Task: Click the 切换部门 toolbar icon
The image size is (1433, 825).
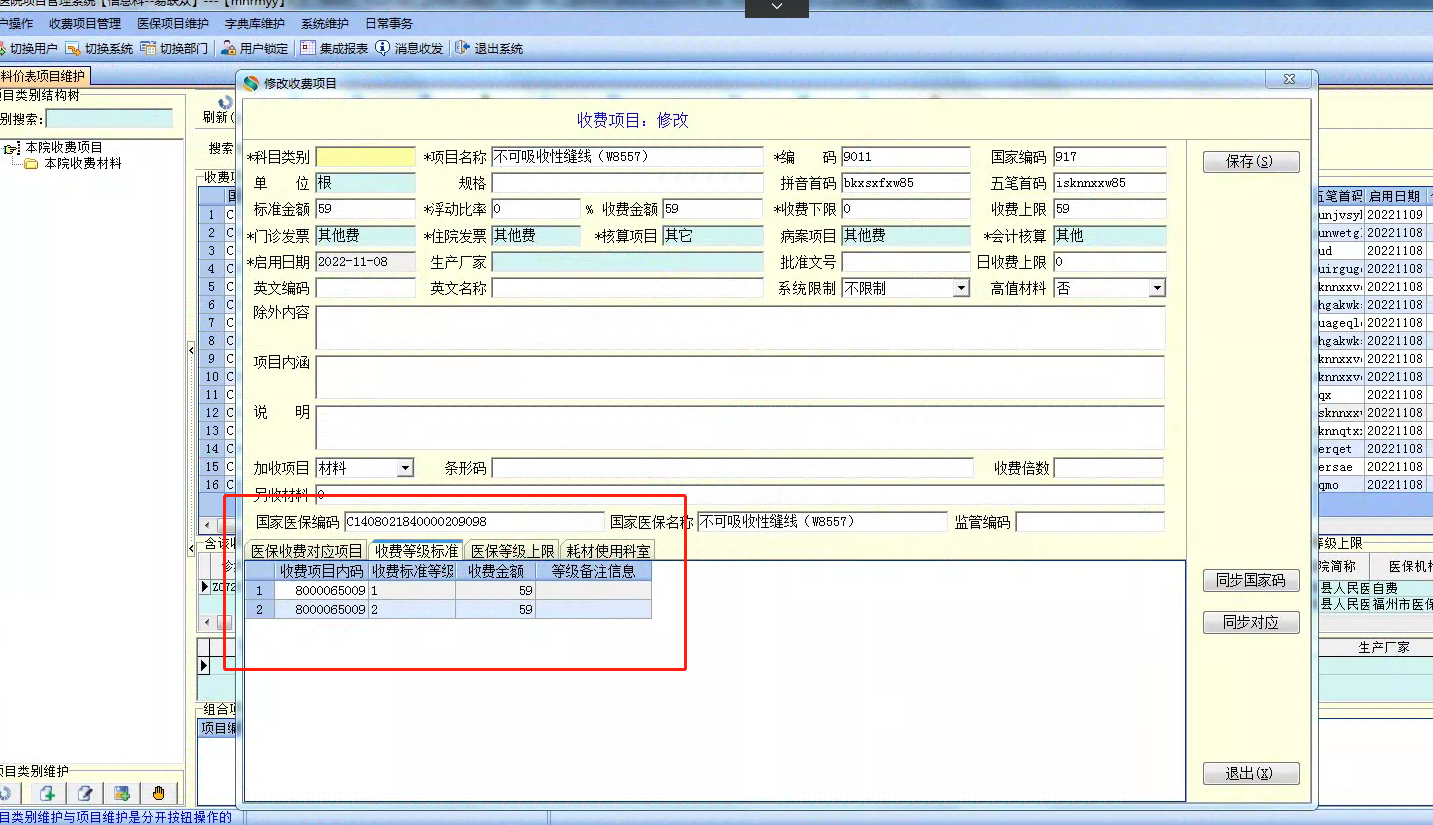Action: point(148,48)
